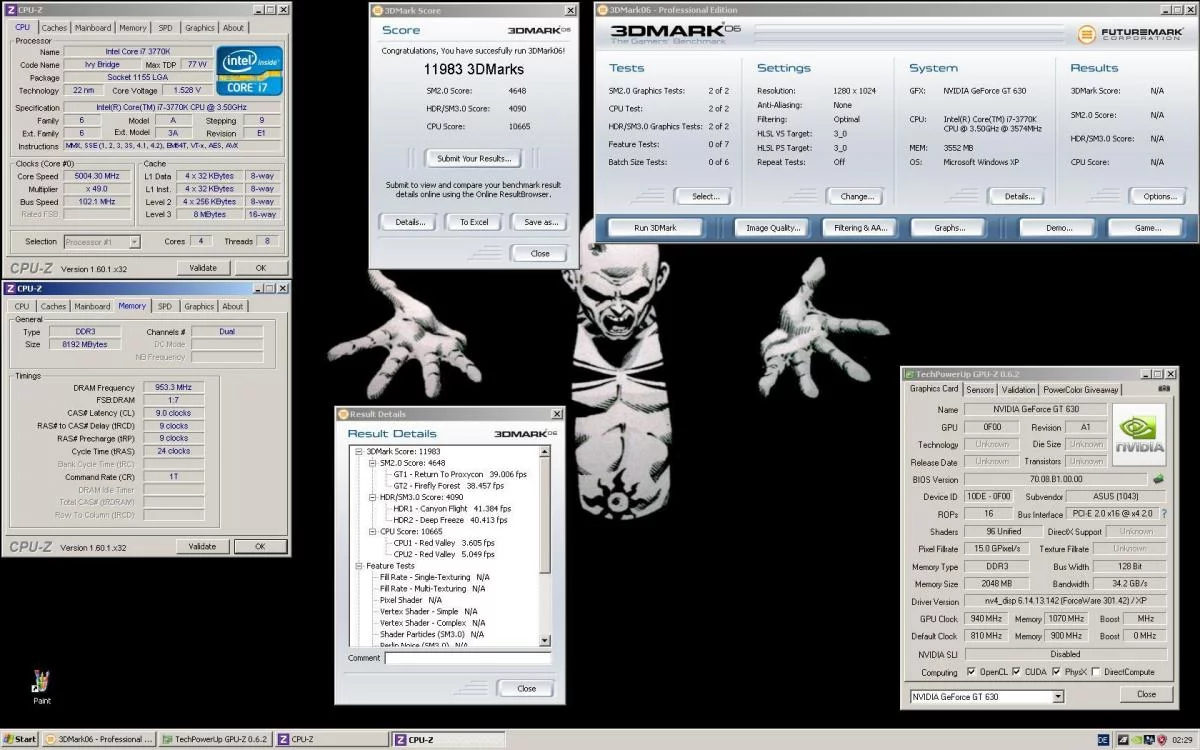Click Submit Your Results button
Image resolution: width=1200 pixels, height=750 pixels.
click(x=474, y=158)
